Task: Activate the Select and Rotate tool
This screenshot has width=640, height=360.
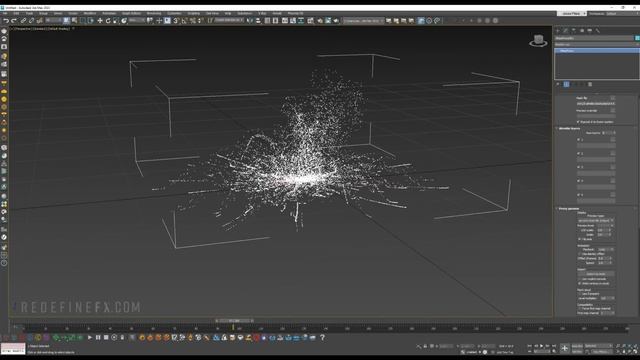Action: 108,20
